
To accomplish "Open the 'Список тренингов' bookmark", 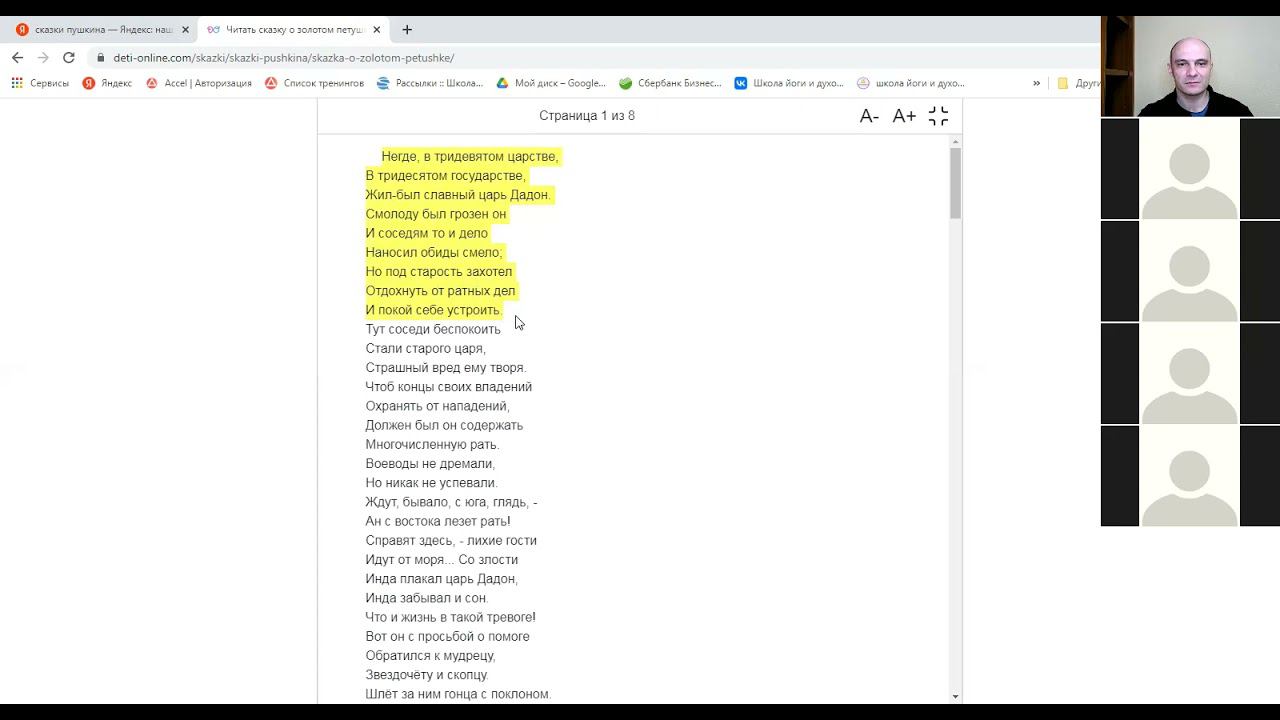I will (314, 83).
